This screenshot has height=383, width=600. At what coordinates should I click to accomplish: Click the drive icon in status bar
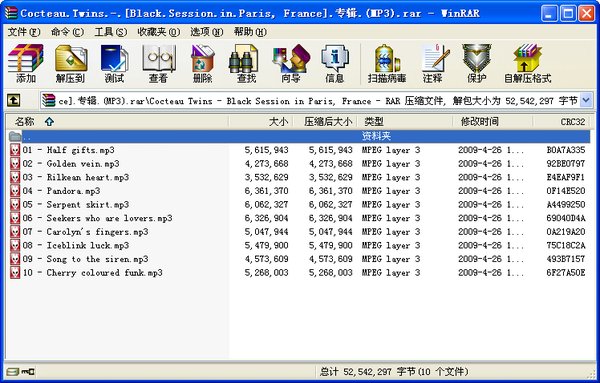13,372
